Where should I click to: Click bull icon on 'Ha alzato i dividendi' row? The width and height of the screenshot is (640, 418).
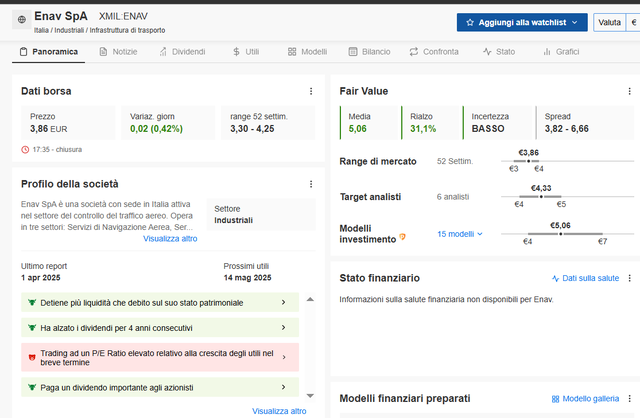[x=32, y=327]
